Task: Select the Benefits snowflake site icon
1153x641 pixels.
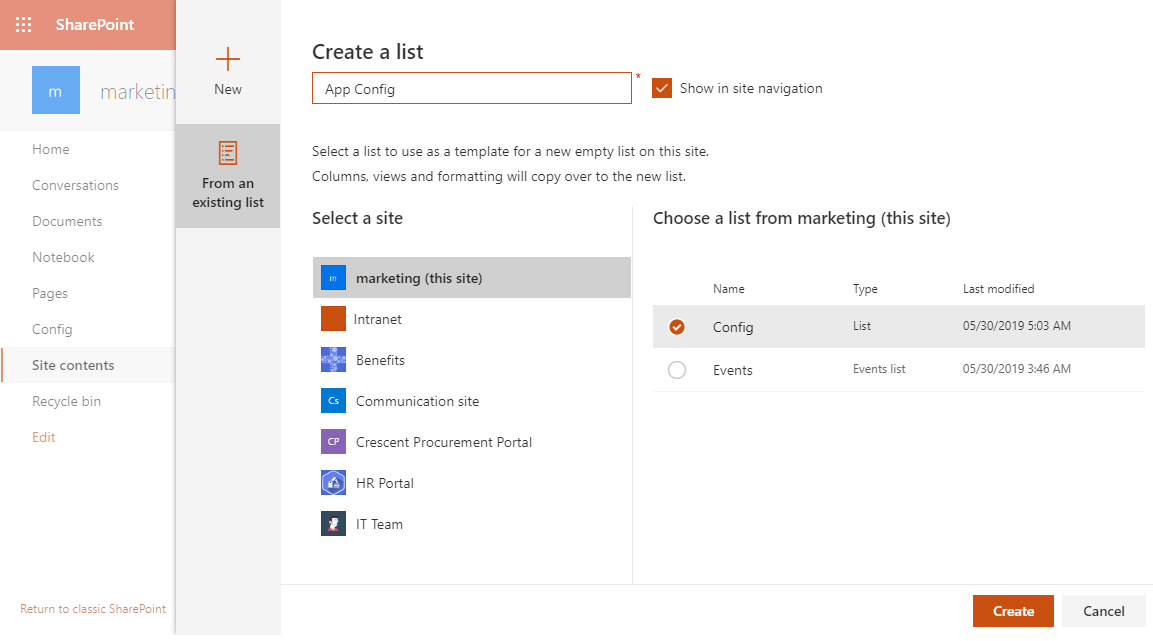Action: (x=333, y=359)
